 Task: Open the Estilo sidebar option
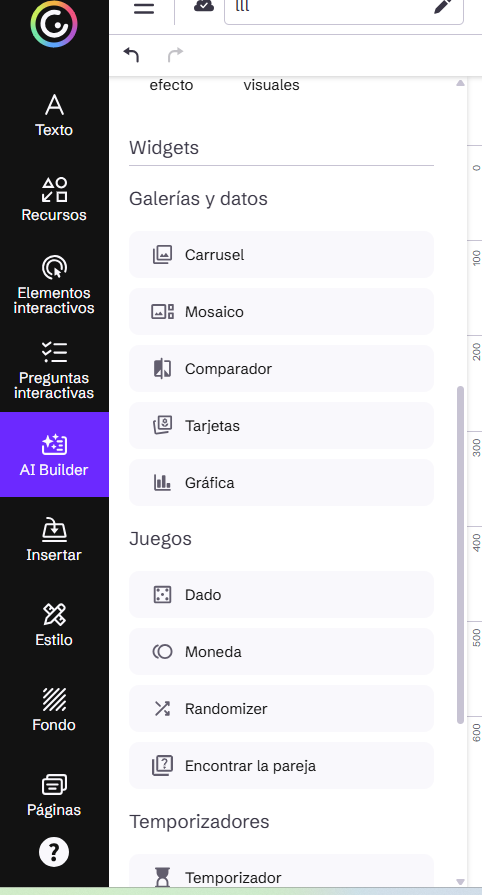[x=54, y=624]
